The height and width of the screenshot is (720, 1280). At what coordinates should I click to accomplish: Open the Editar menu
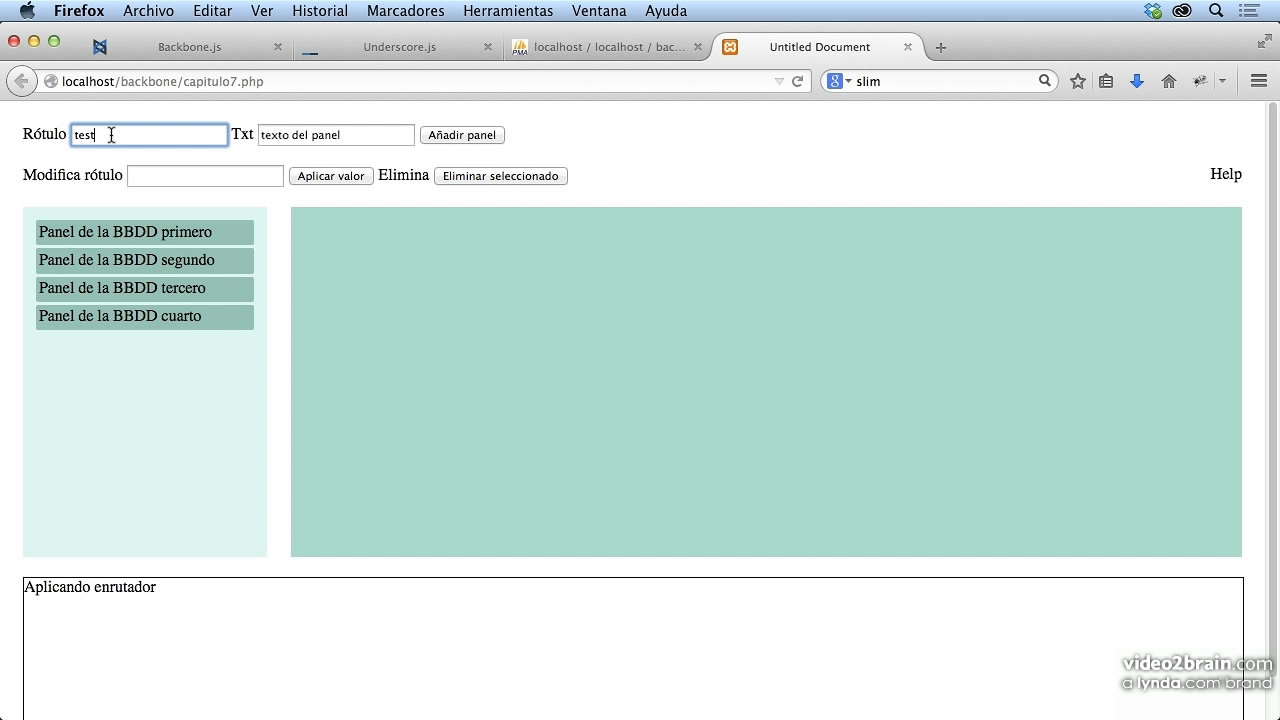coord(212,11)
